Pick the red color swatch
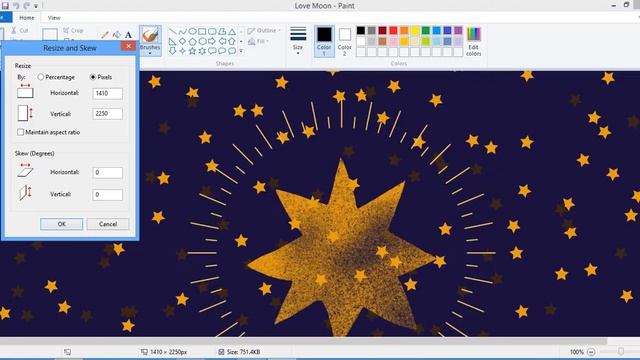The height and width of the screenshot is (360, 640). pyautogui.click(x=393, y=31)
